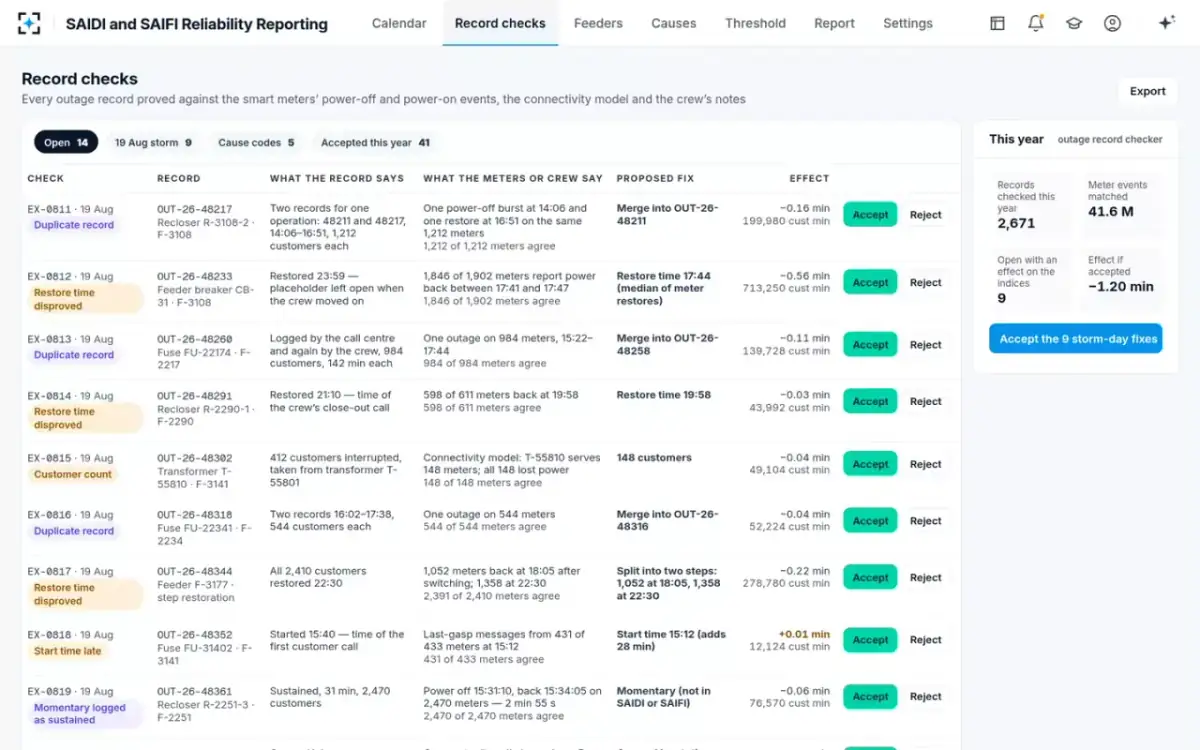The image size is (1200, 750).
Task: Reject fix for EX-0812
Action: coord(925,283)
